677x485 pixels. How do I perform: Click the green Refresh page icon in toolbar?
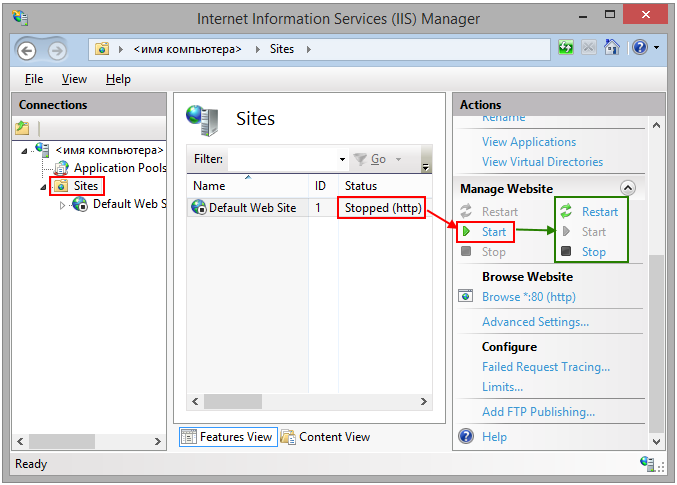567,48
